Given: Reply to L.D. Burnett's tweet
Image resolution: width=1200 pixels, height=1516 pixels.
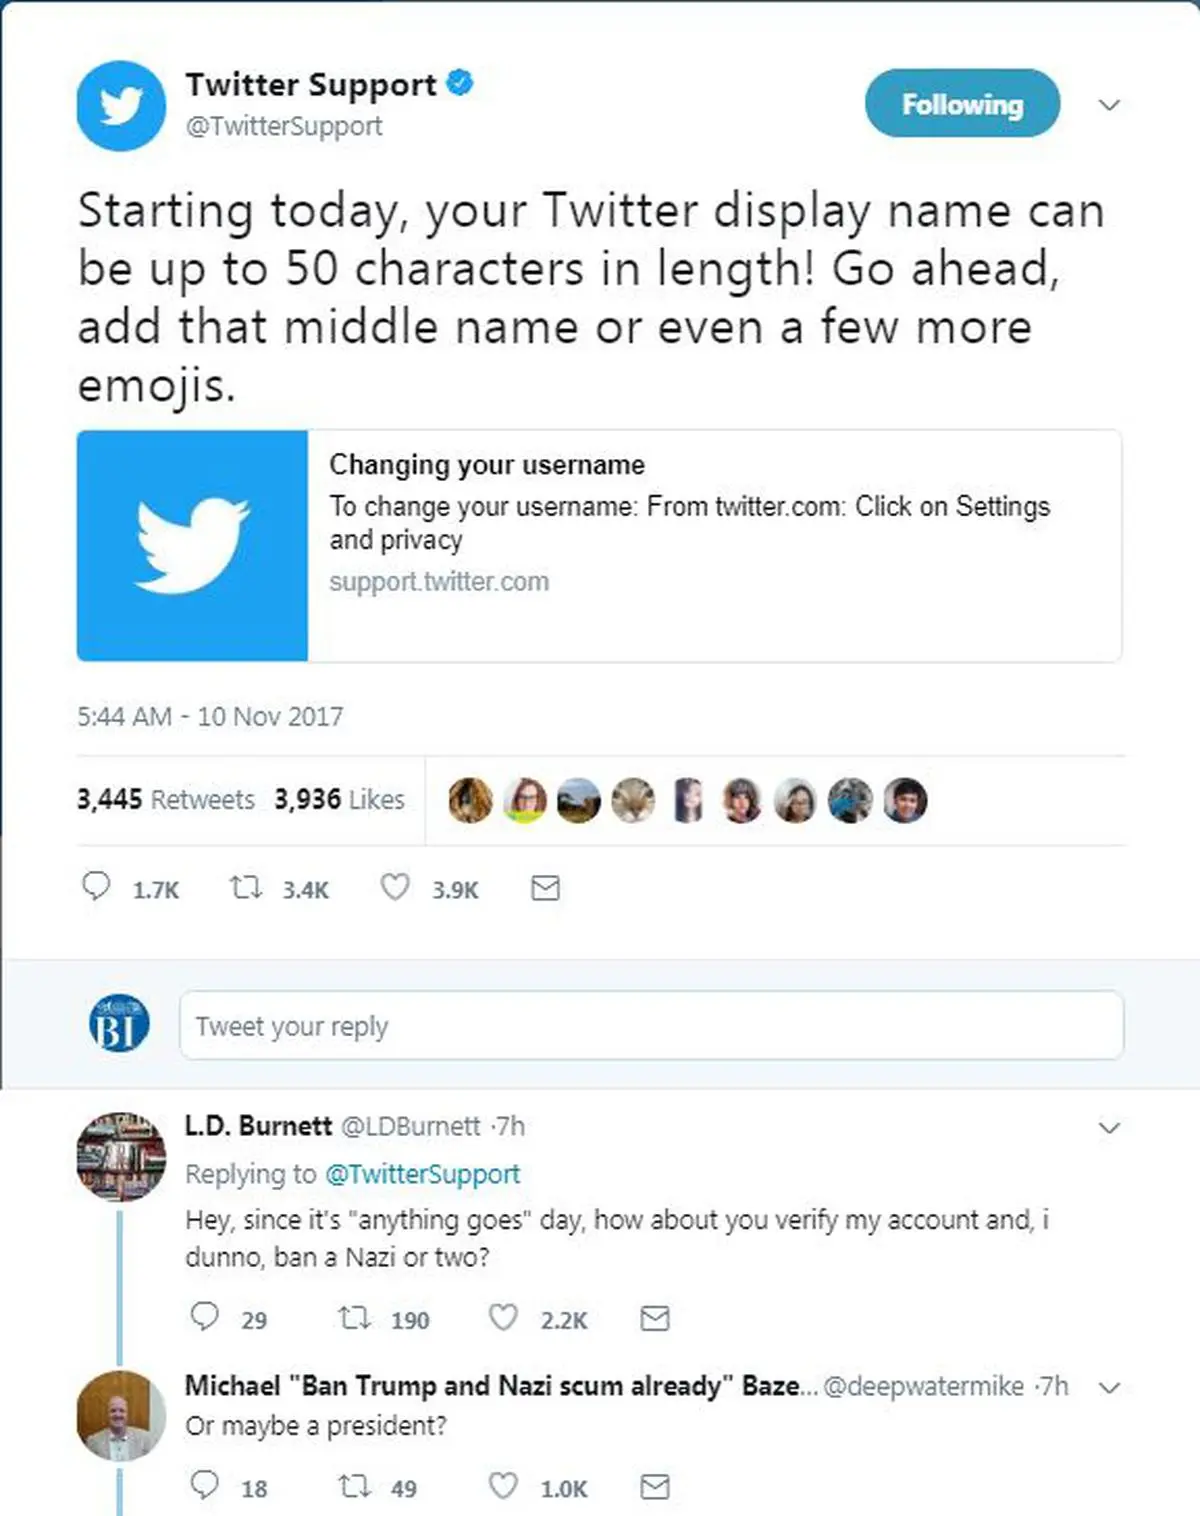Looking at the screenshot, I should (204, 1316).
